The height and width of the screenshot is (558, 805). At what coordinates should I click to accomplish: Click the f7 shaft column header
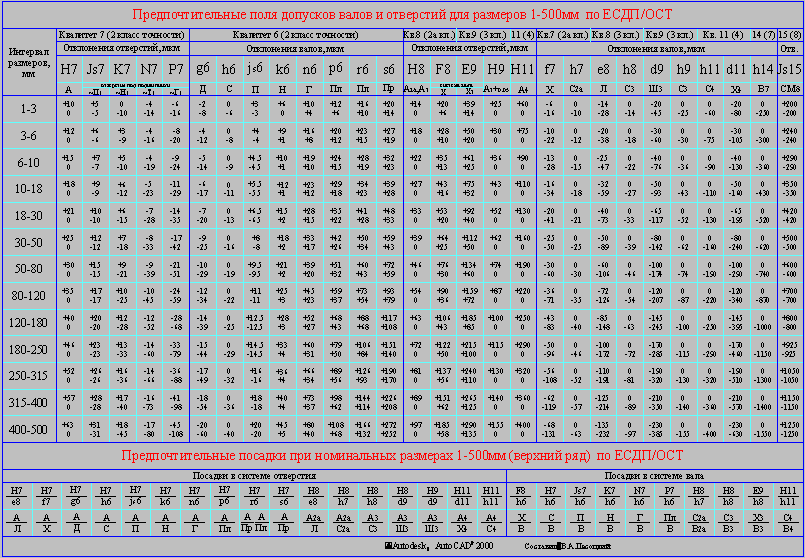tap(550, 69)
